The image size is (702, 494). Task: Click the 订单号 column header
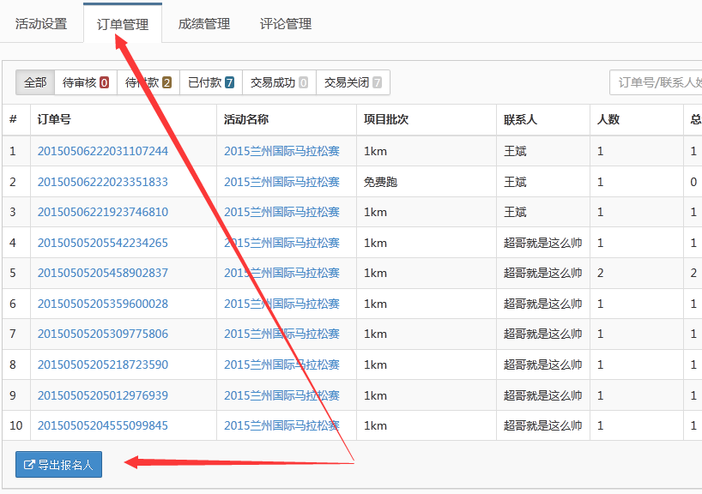pos(54,120)
